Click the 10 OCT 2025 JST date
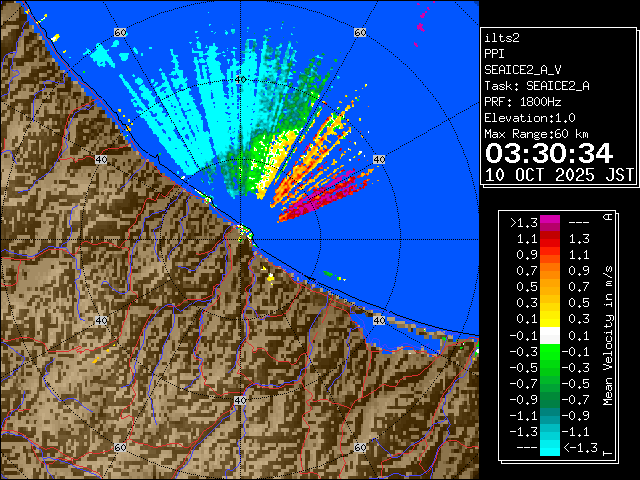 (559, 174)
